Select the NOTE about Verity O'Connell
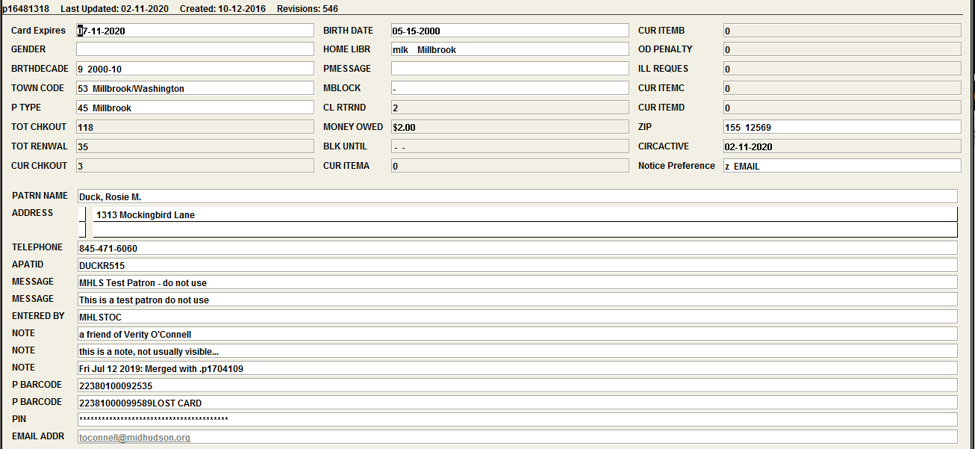The width and height of the screenshot is (975, 449). (x=517, y=334)
